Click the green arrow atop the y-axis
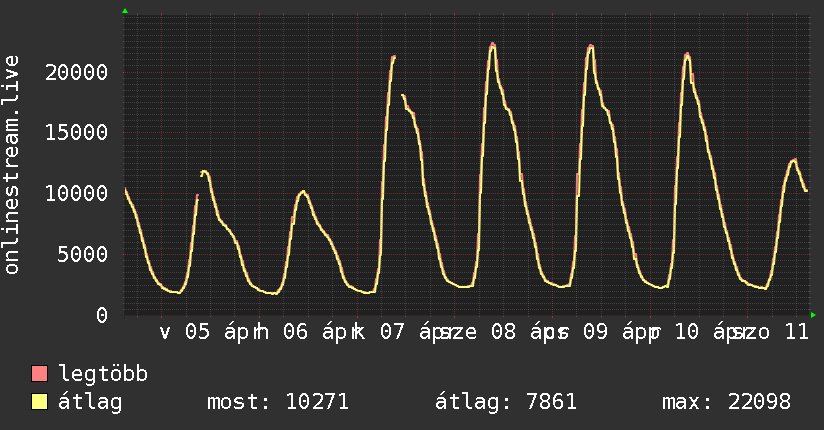The height and width of the screenshot is (430, 824). coord(124,11)
